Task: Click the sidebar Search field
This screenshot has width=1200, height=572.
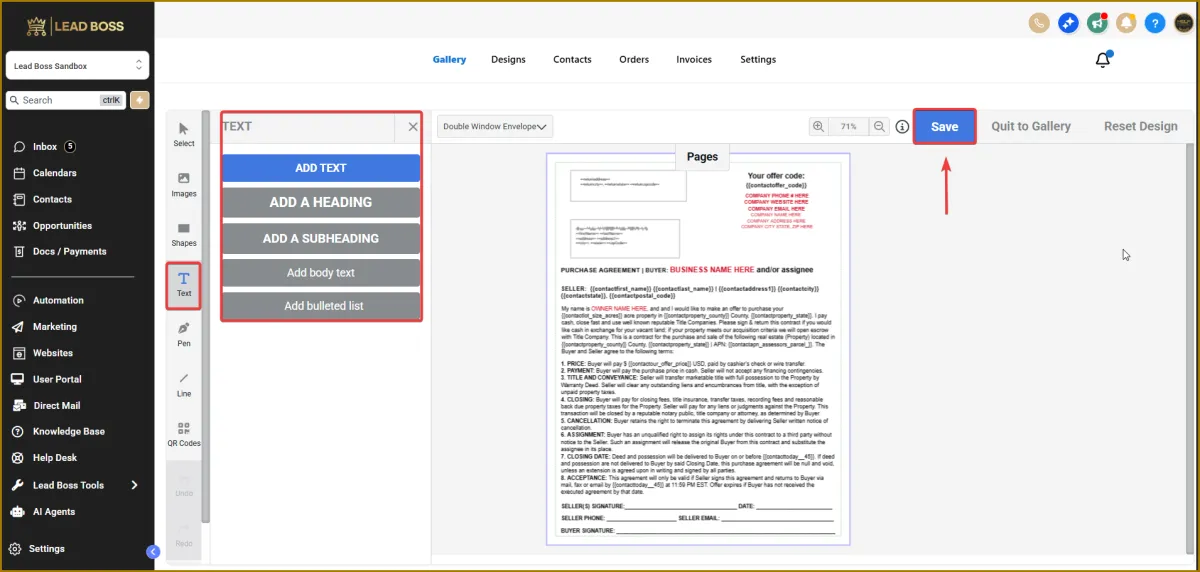Action: point(66,100)
